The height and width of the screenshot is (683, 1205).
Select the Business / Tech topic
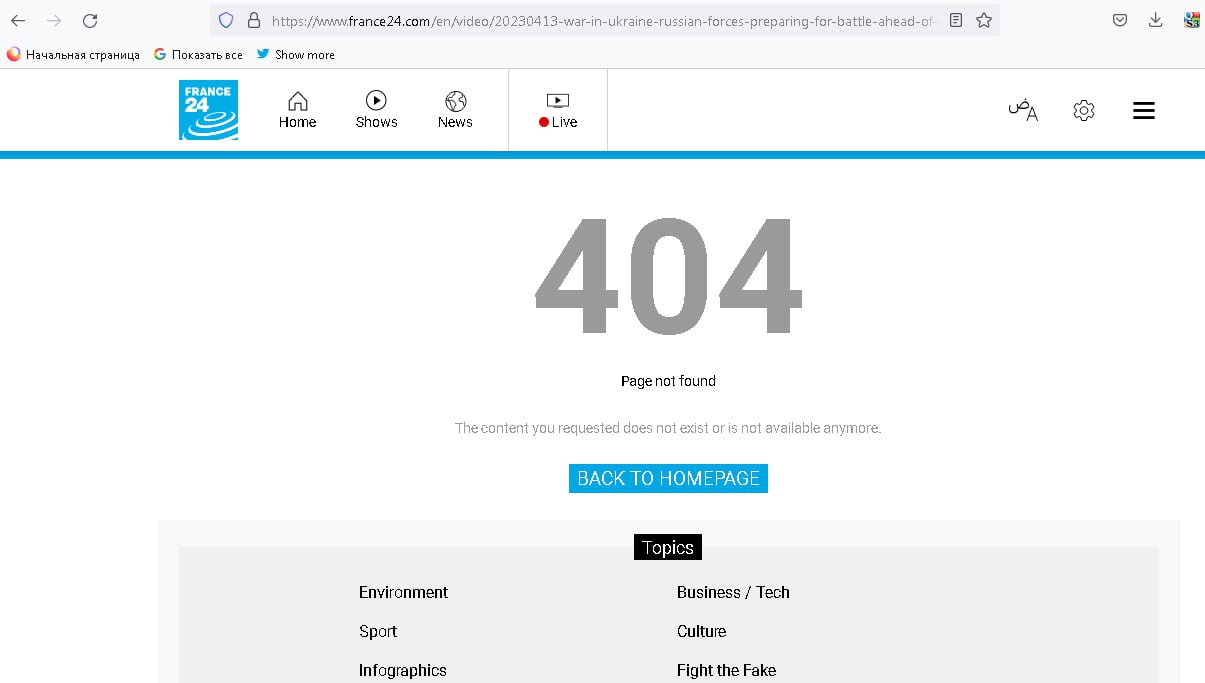[x=733, y=592]
